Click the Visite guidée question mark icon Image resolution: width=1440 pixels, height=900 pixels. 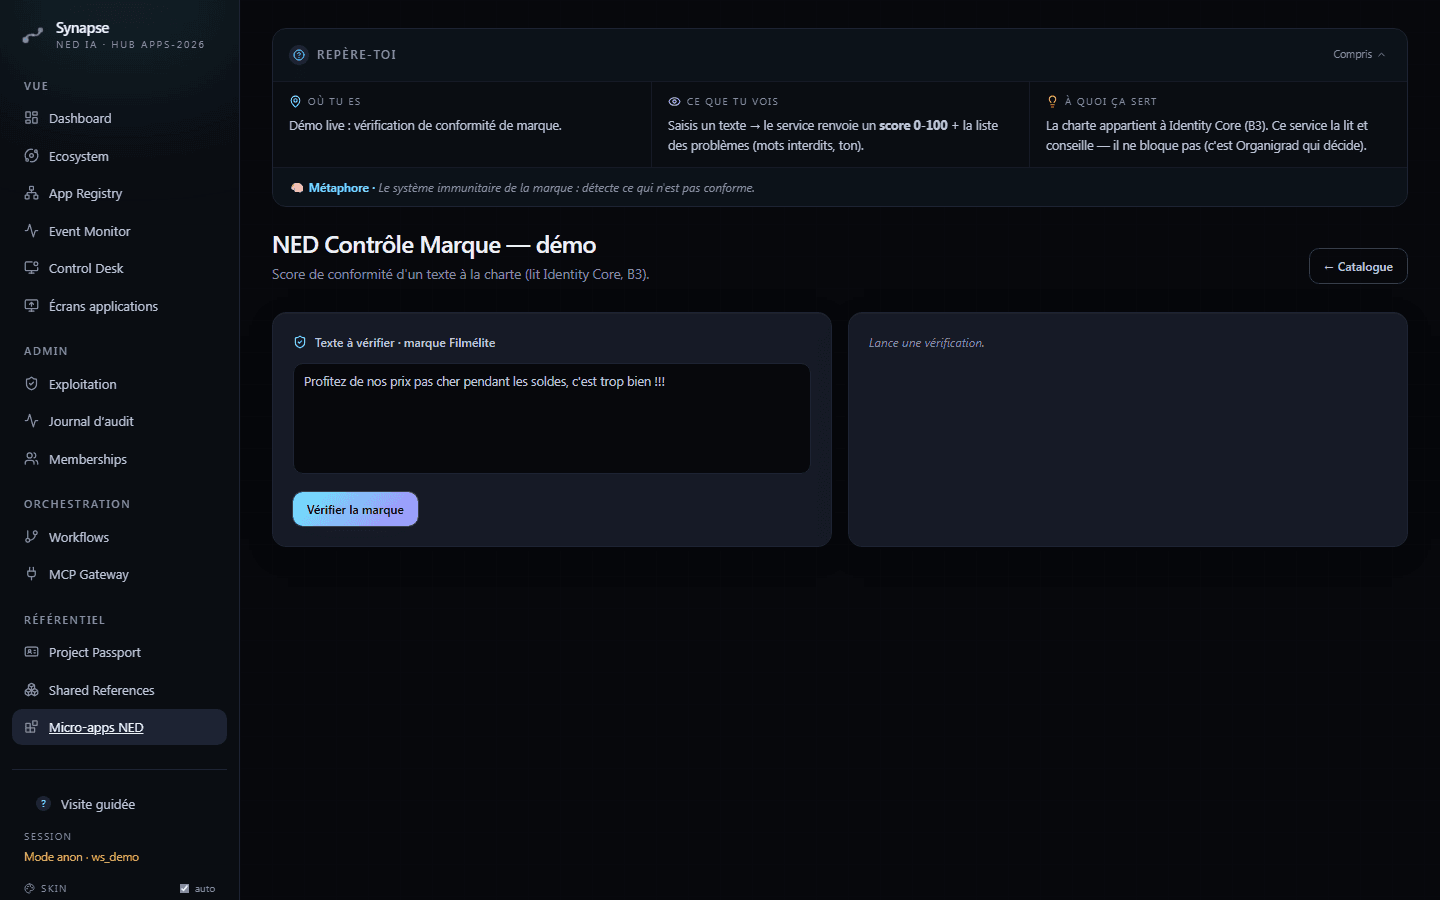(x=43, y=804)
